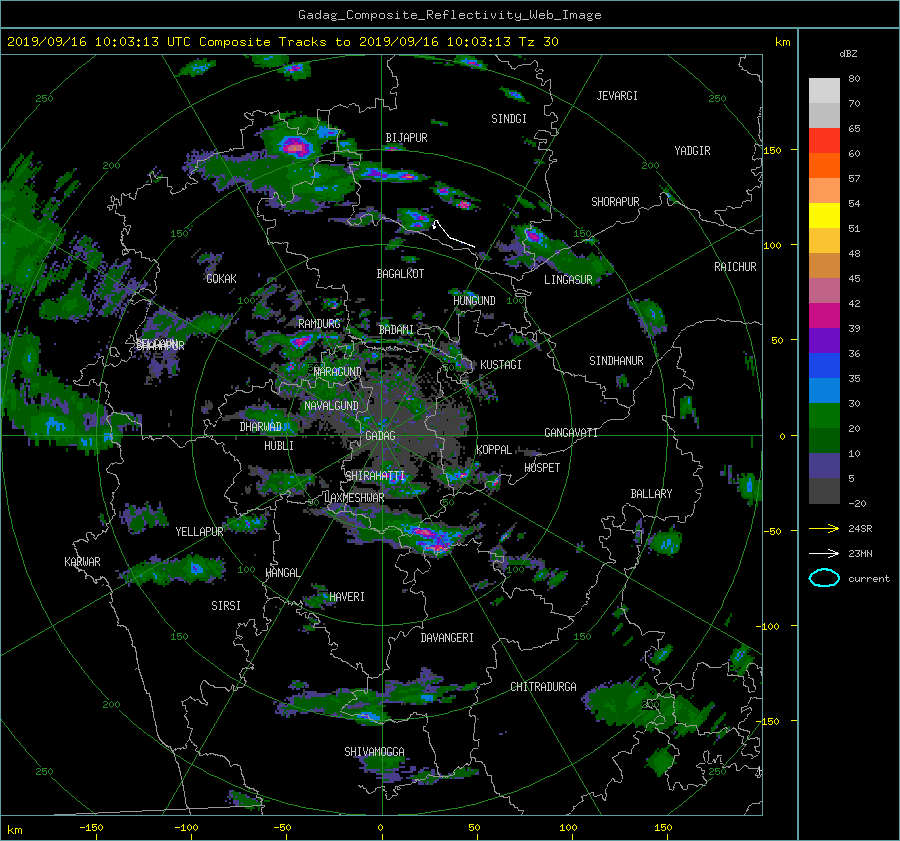This screenshot has height=841, width=900.
Task: Click the Gadag_Composite_Reflectivity_Web_Image title
Action: point(449,15)
